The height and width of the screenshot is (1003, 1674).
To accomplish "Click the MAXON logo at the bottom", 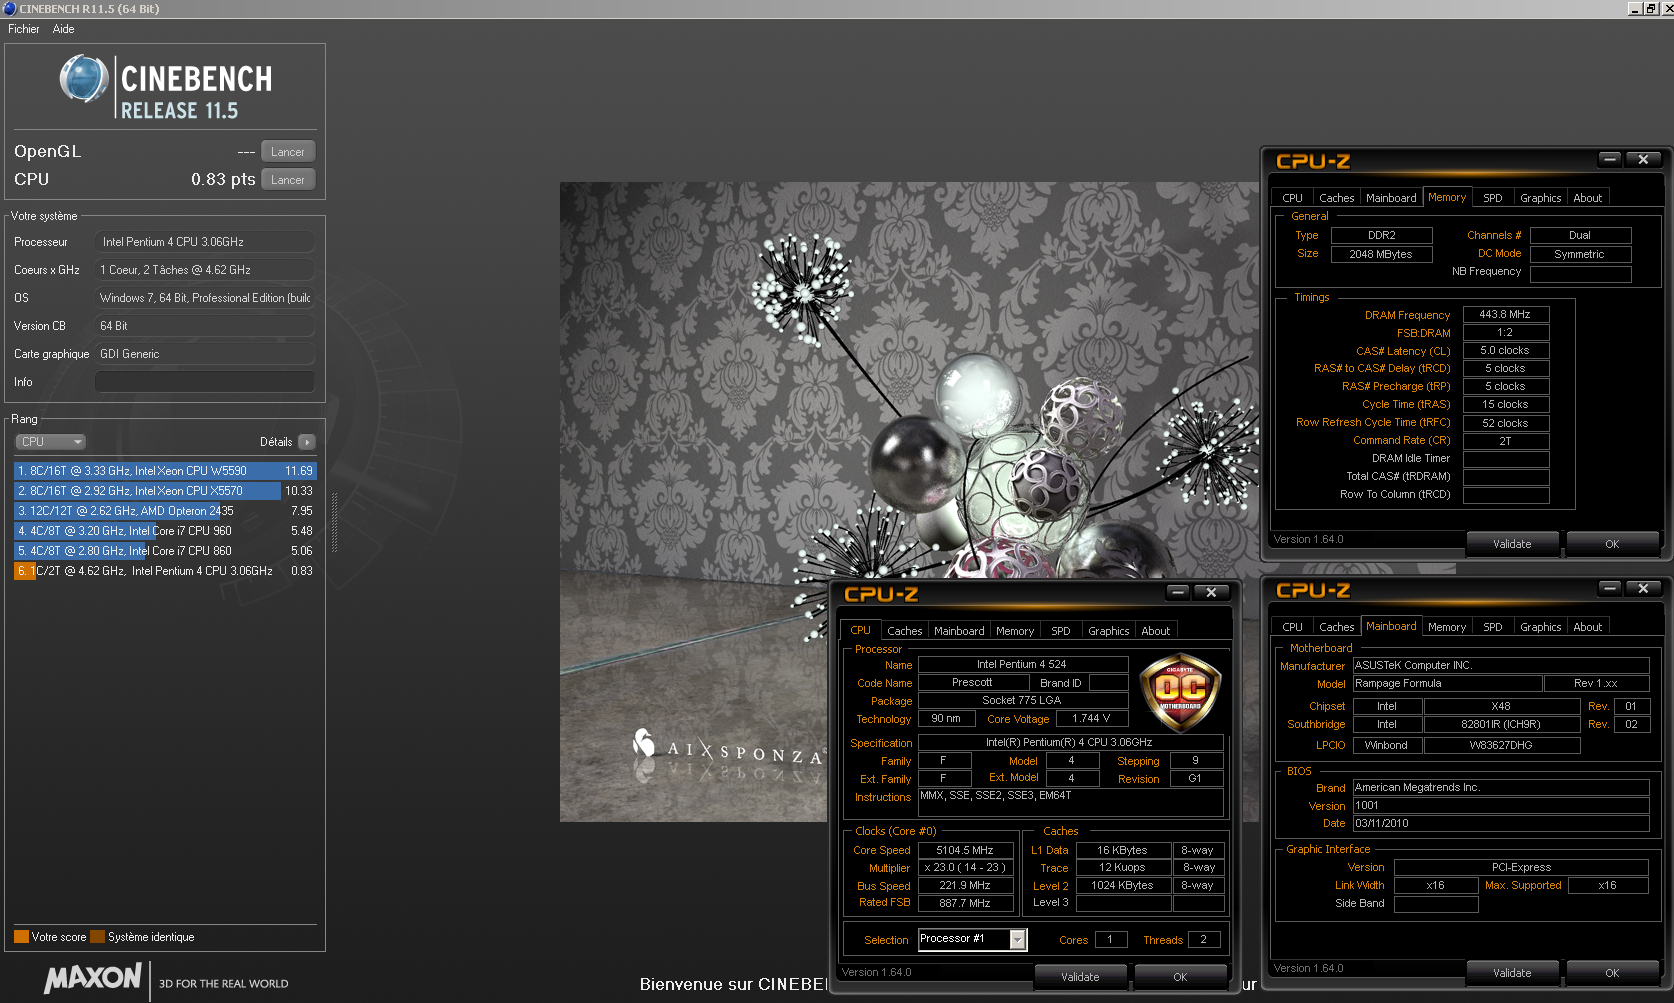I will point(93,978).
